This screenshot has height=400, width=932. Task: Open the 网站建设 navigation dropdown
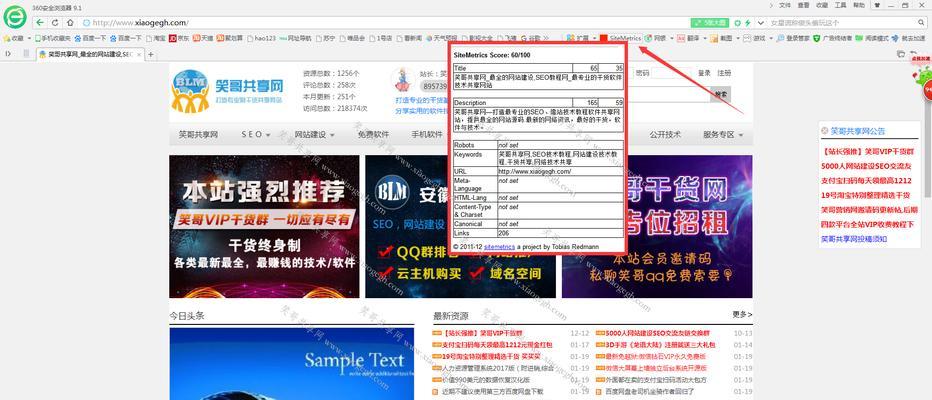(x=314, y=134)
